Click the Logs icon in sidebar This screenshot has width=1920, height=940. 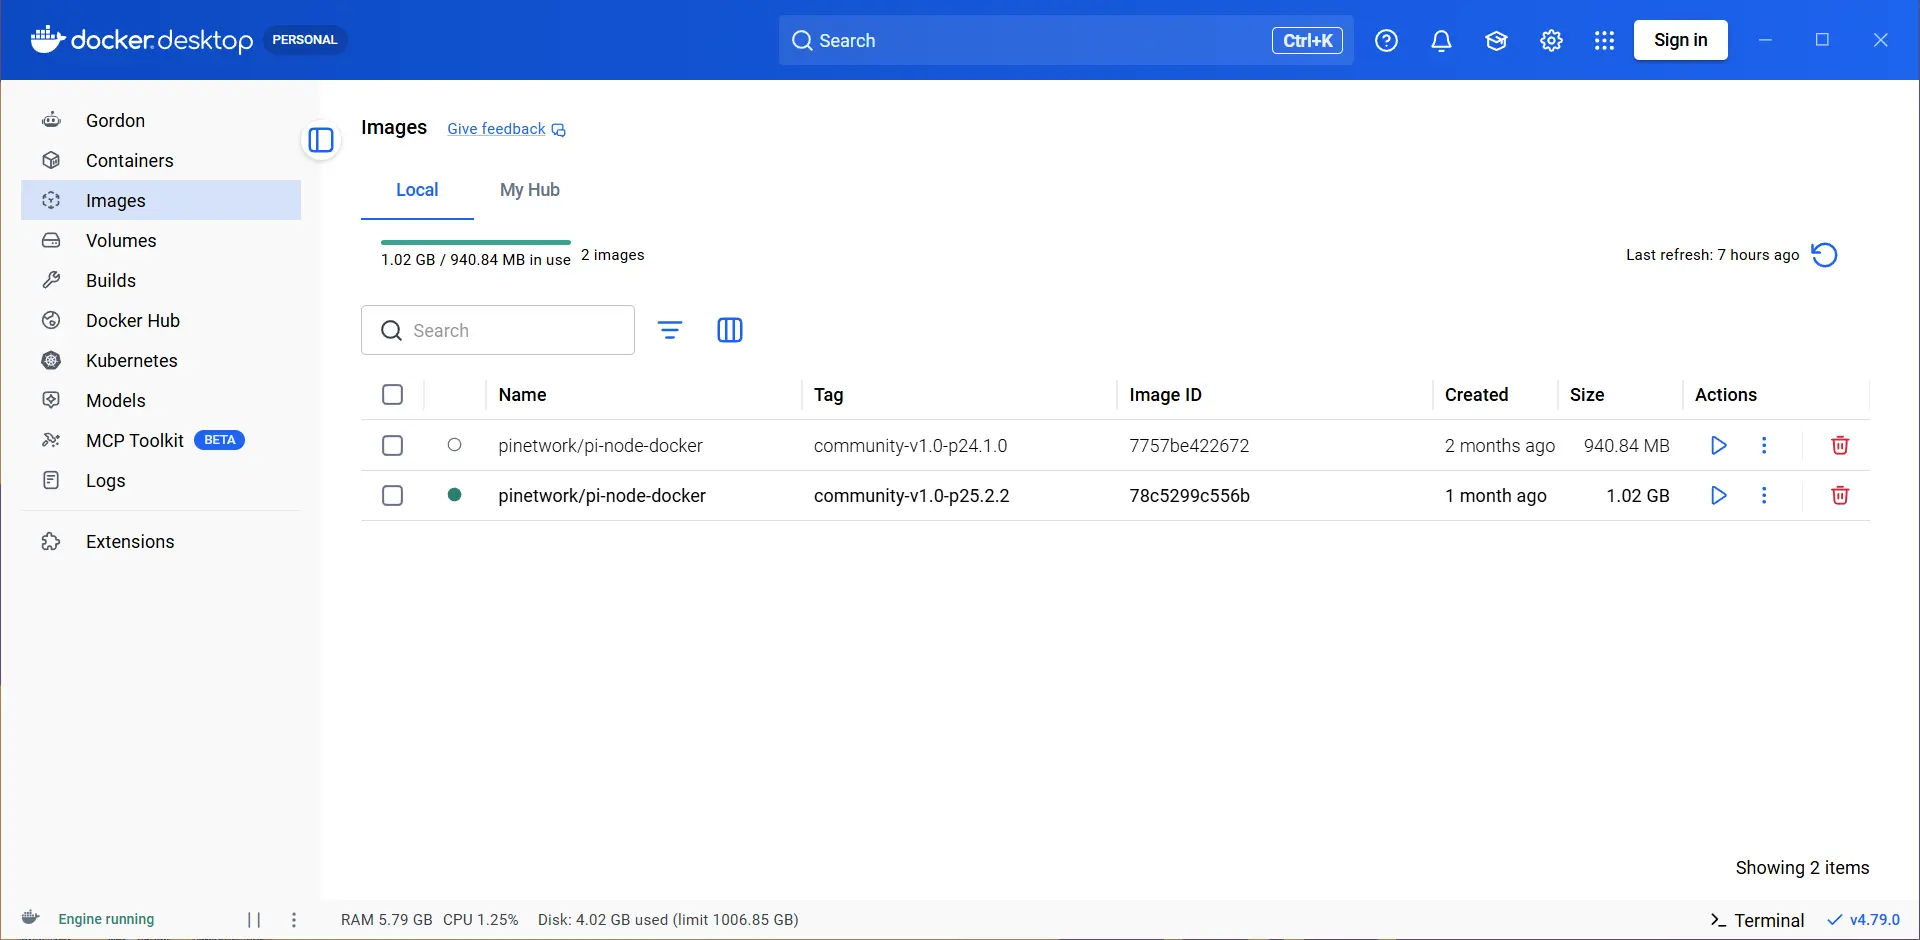pos(51,480)
